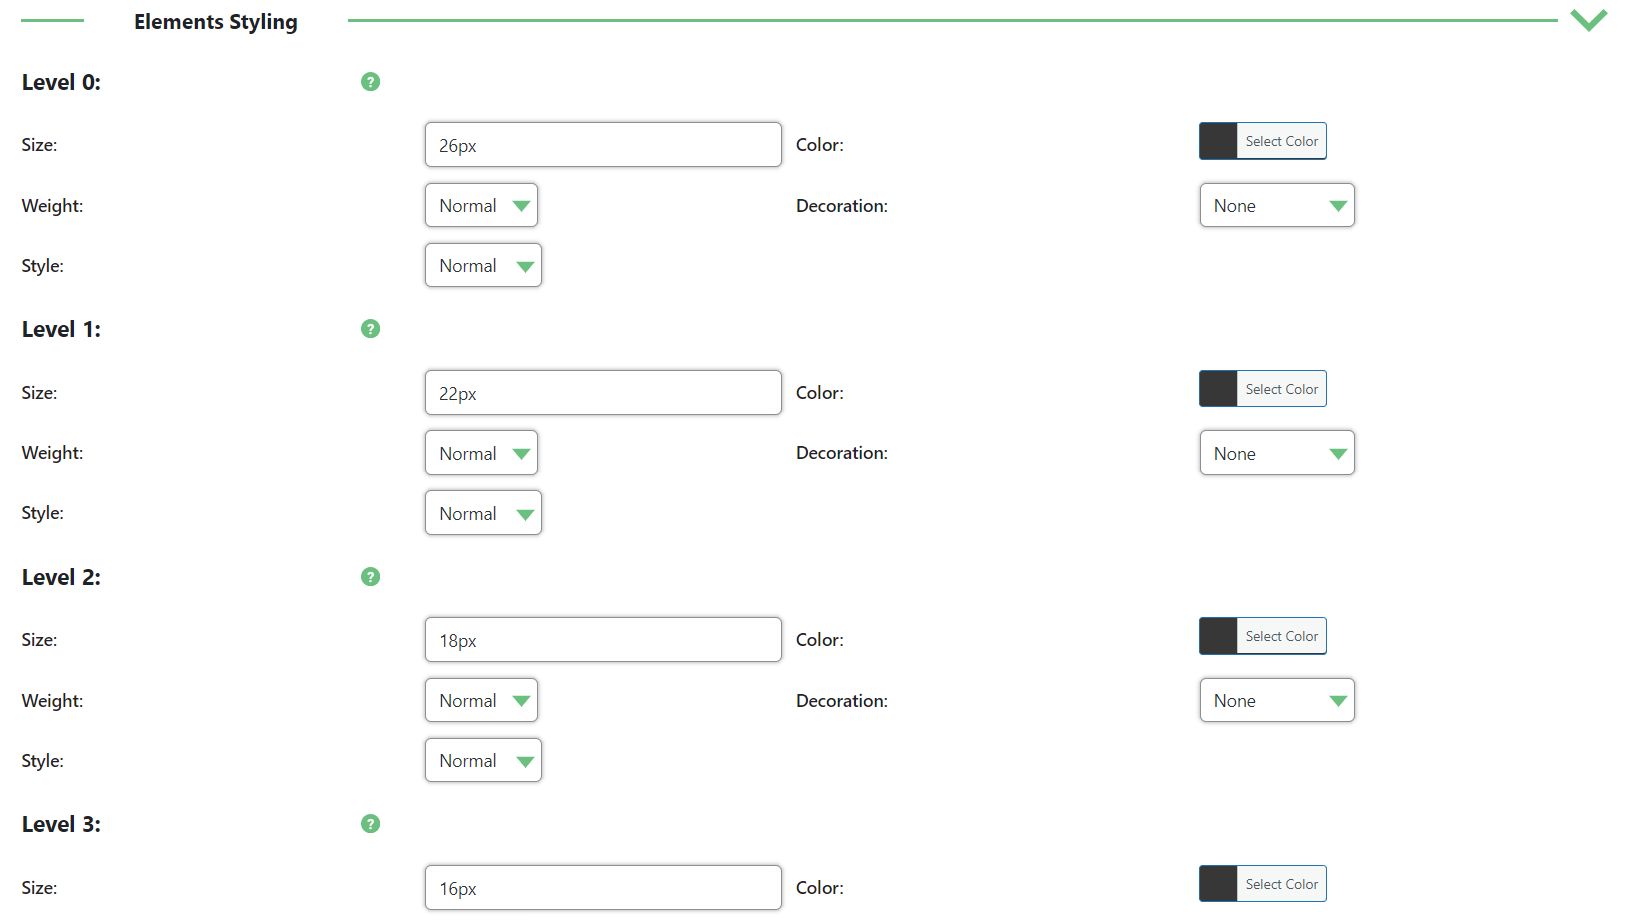Image resolution: width=1630 pixels, height=920 pixels.
Task: Click the Level 1: heading
Action: (x=61, y=329)
